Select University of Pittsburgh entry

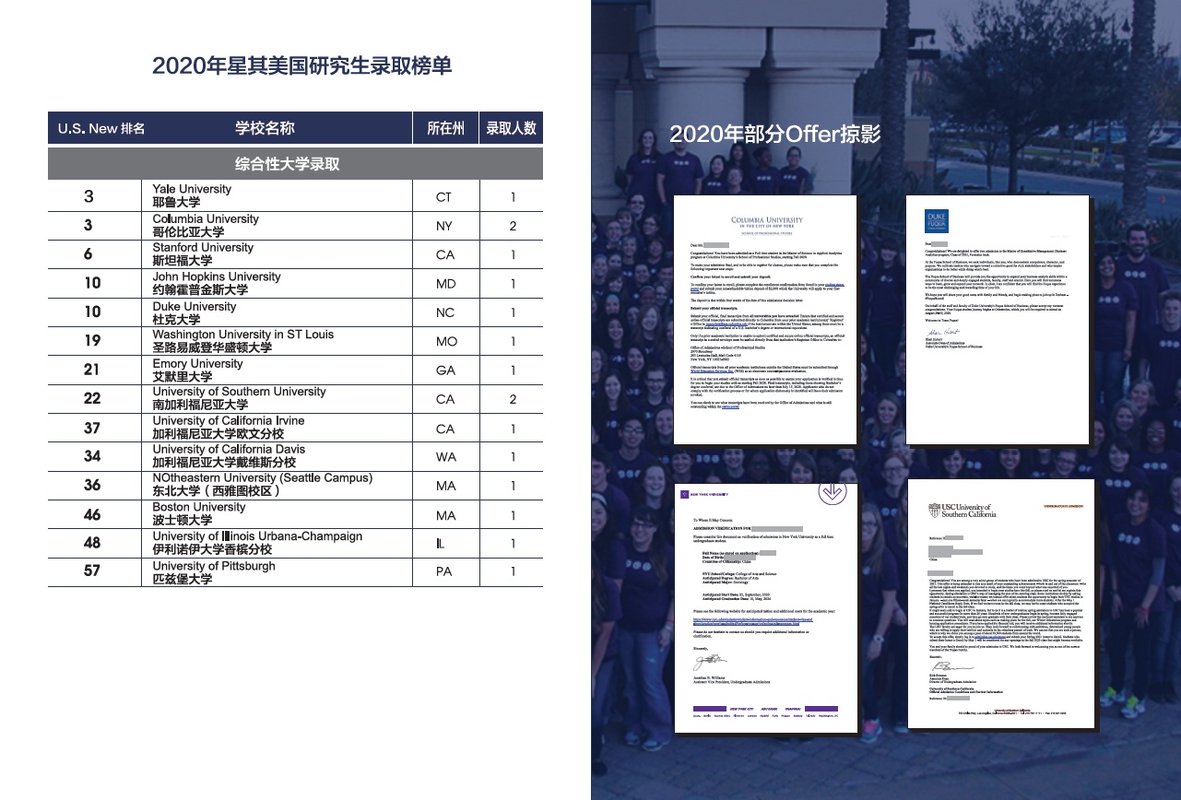click(214, 566)
